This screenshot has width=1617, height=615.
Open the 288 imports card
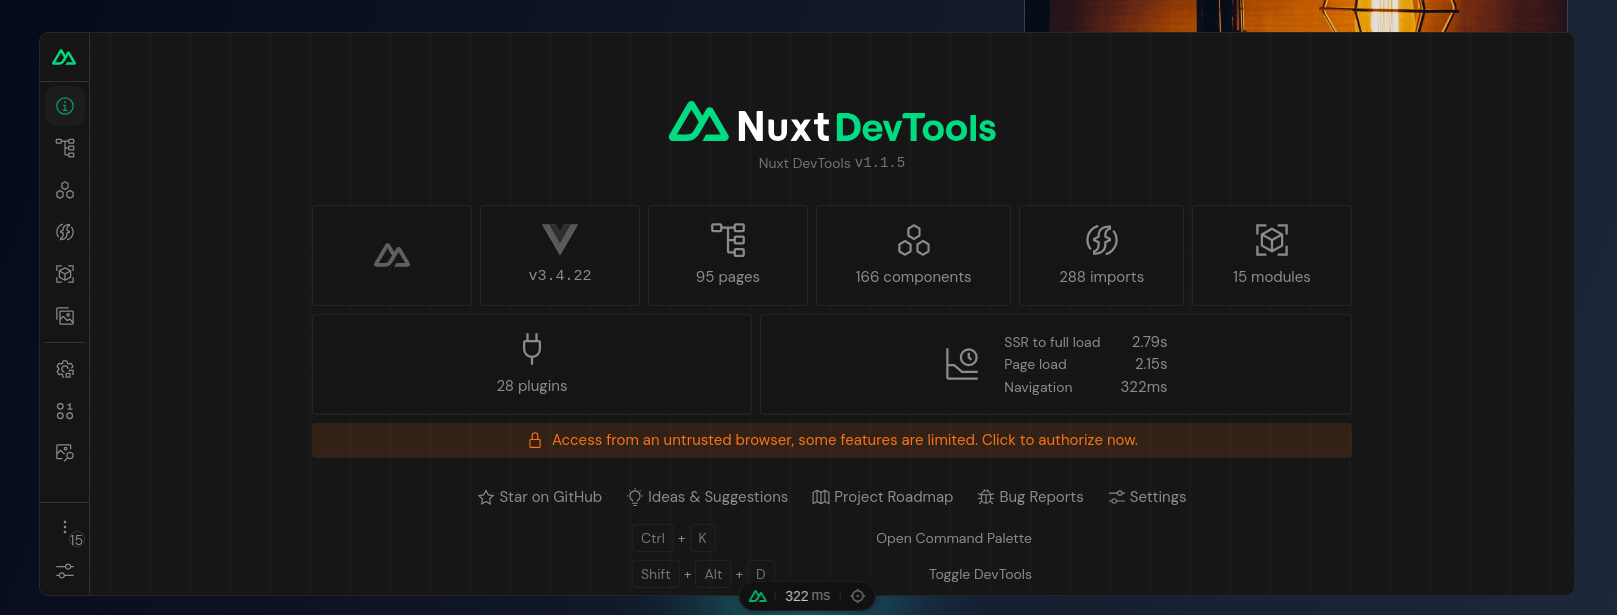(1101, 256)
